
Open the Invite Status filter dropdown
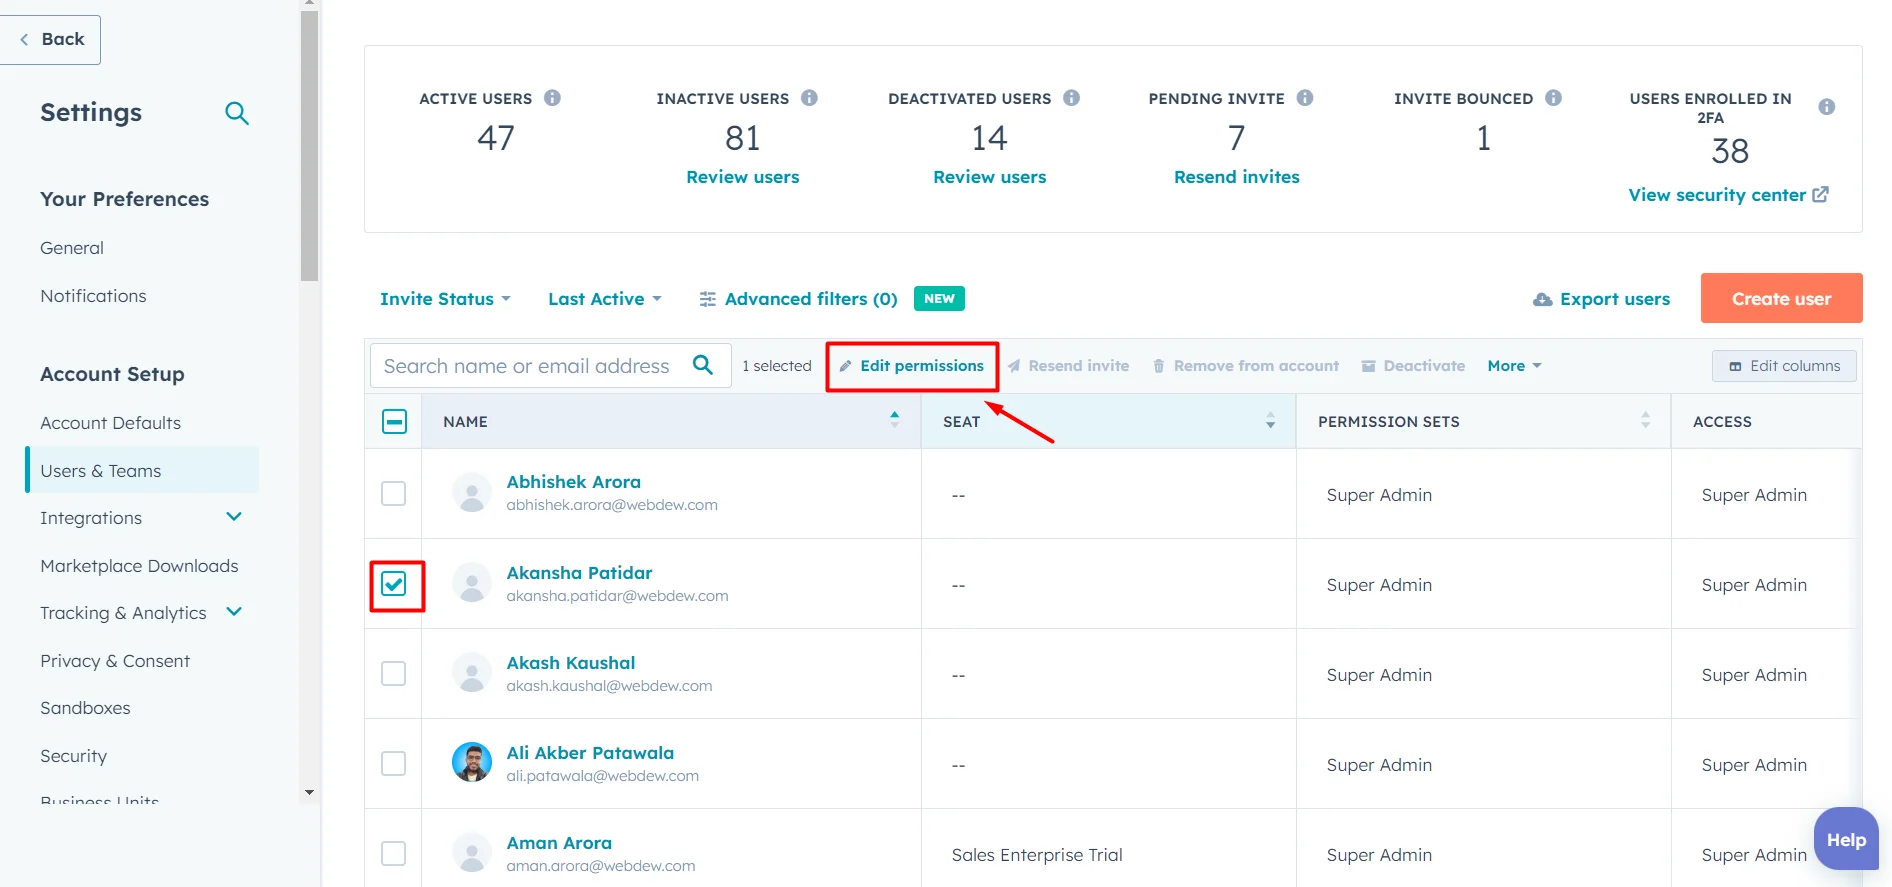[445, 299]
